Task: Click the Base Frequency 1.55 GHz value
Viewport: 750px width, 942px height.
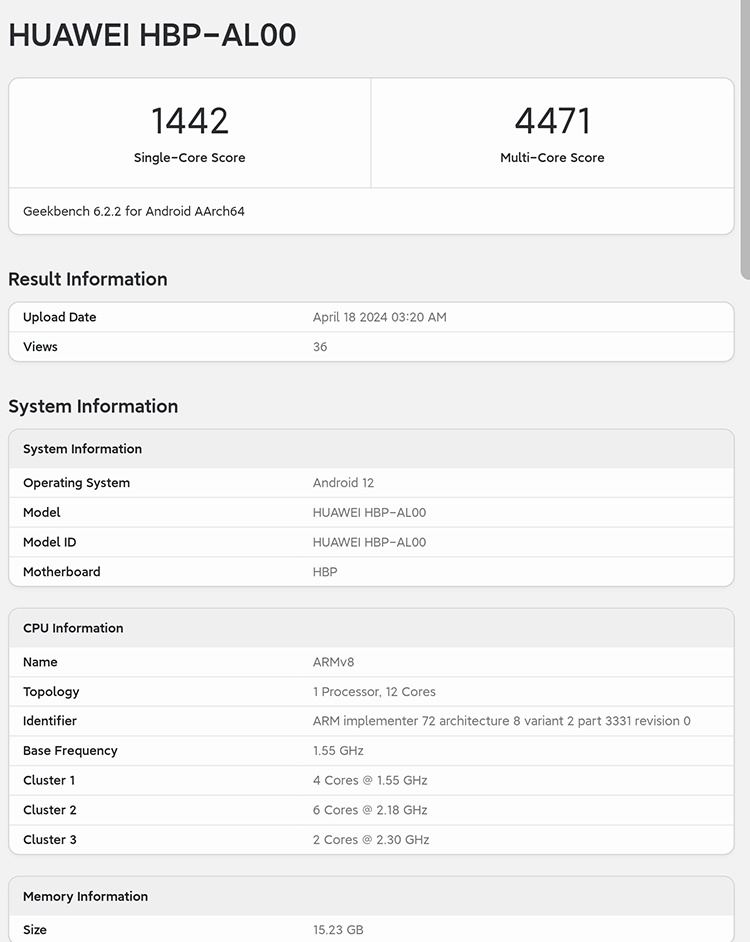Action: 338,751
